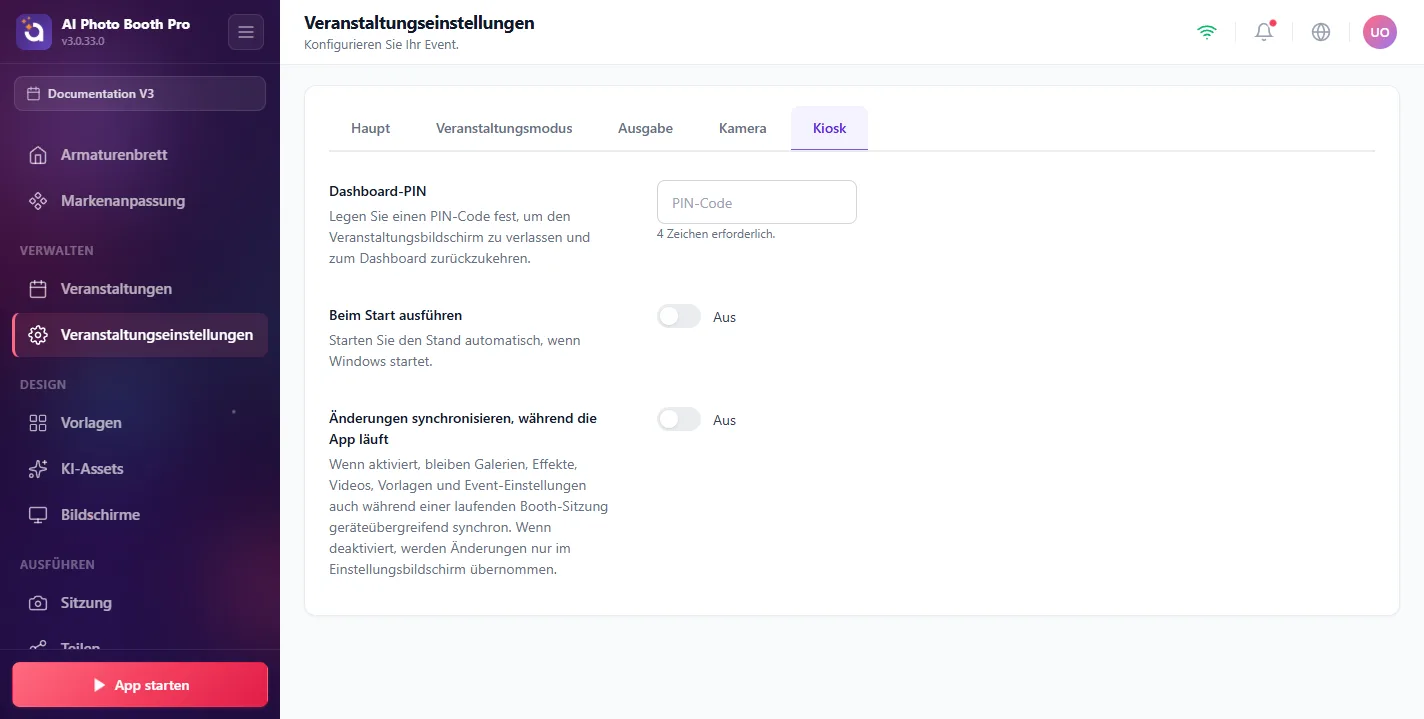This screenshot has width=1424, height=719.
Task: Open KI-Assets in the sidebar
Action: click(140, 469)
